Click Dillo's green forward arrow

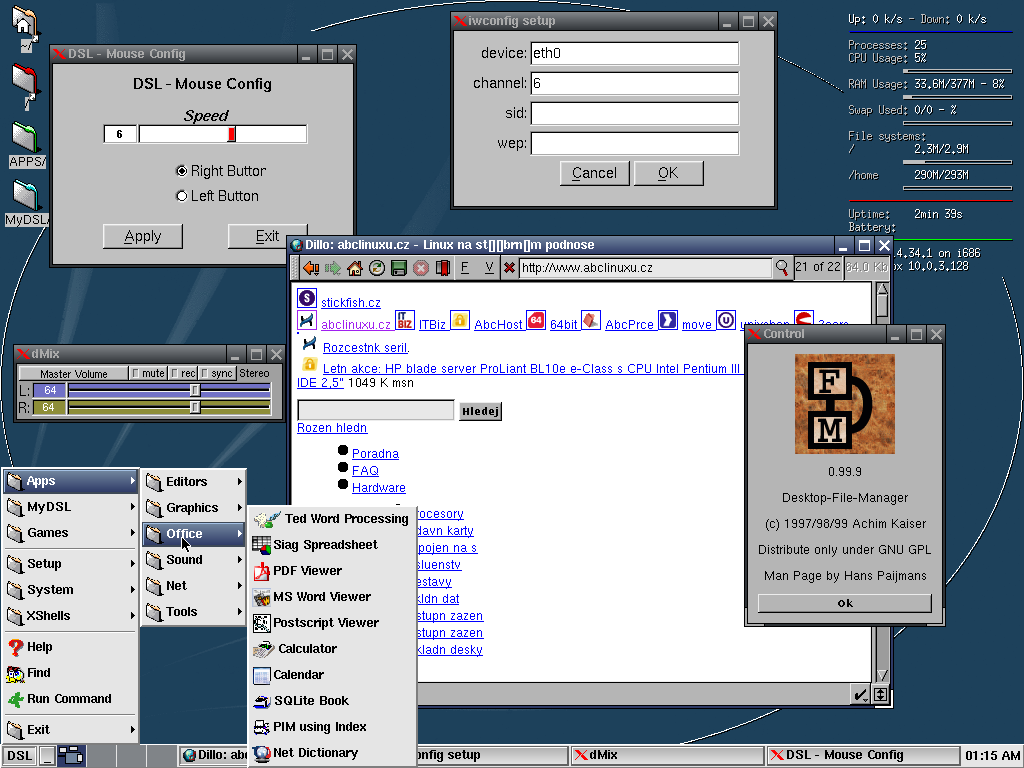point(333,268)
